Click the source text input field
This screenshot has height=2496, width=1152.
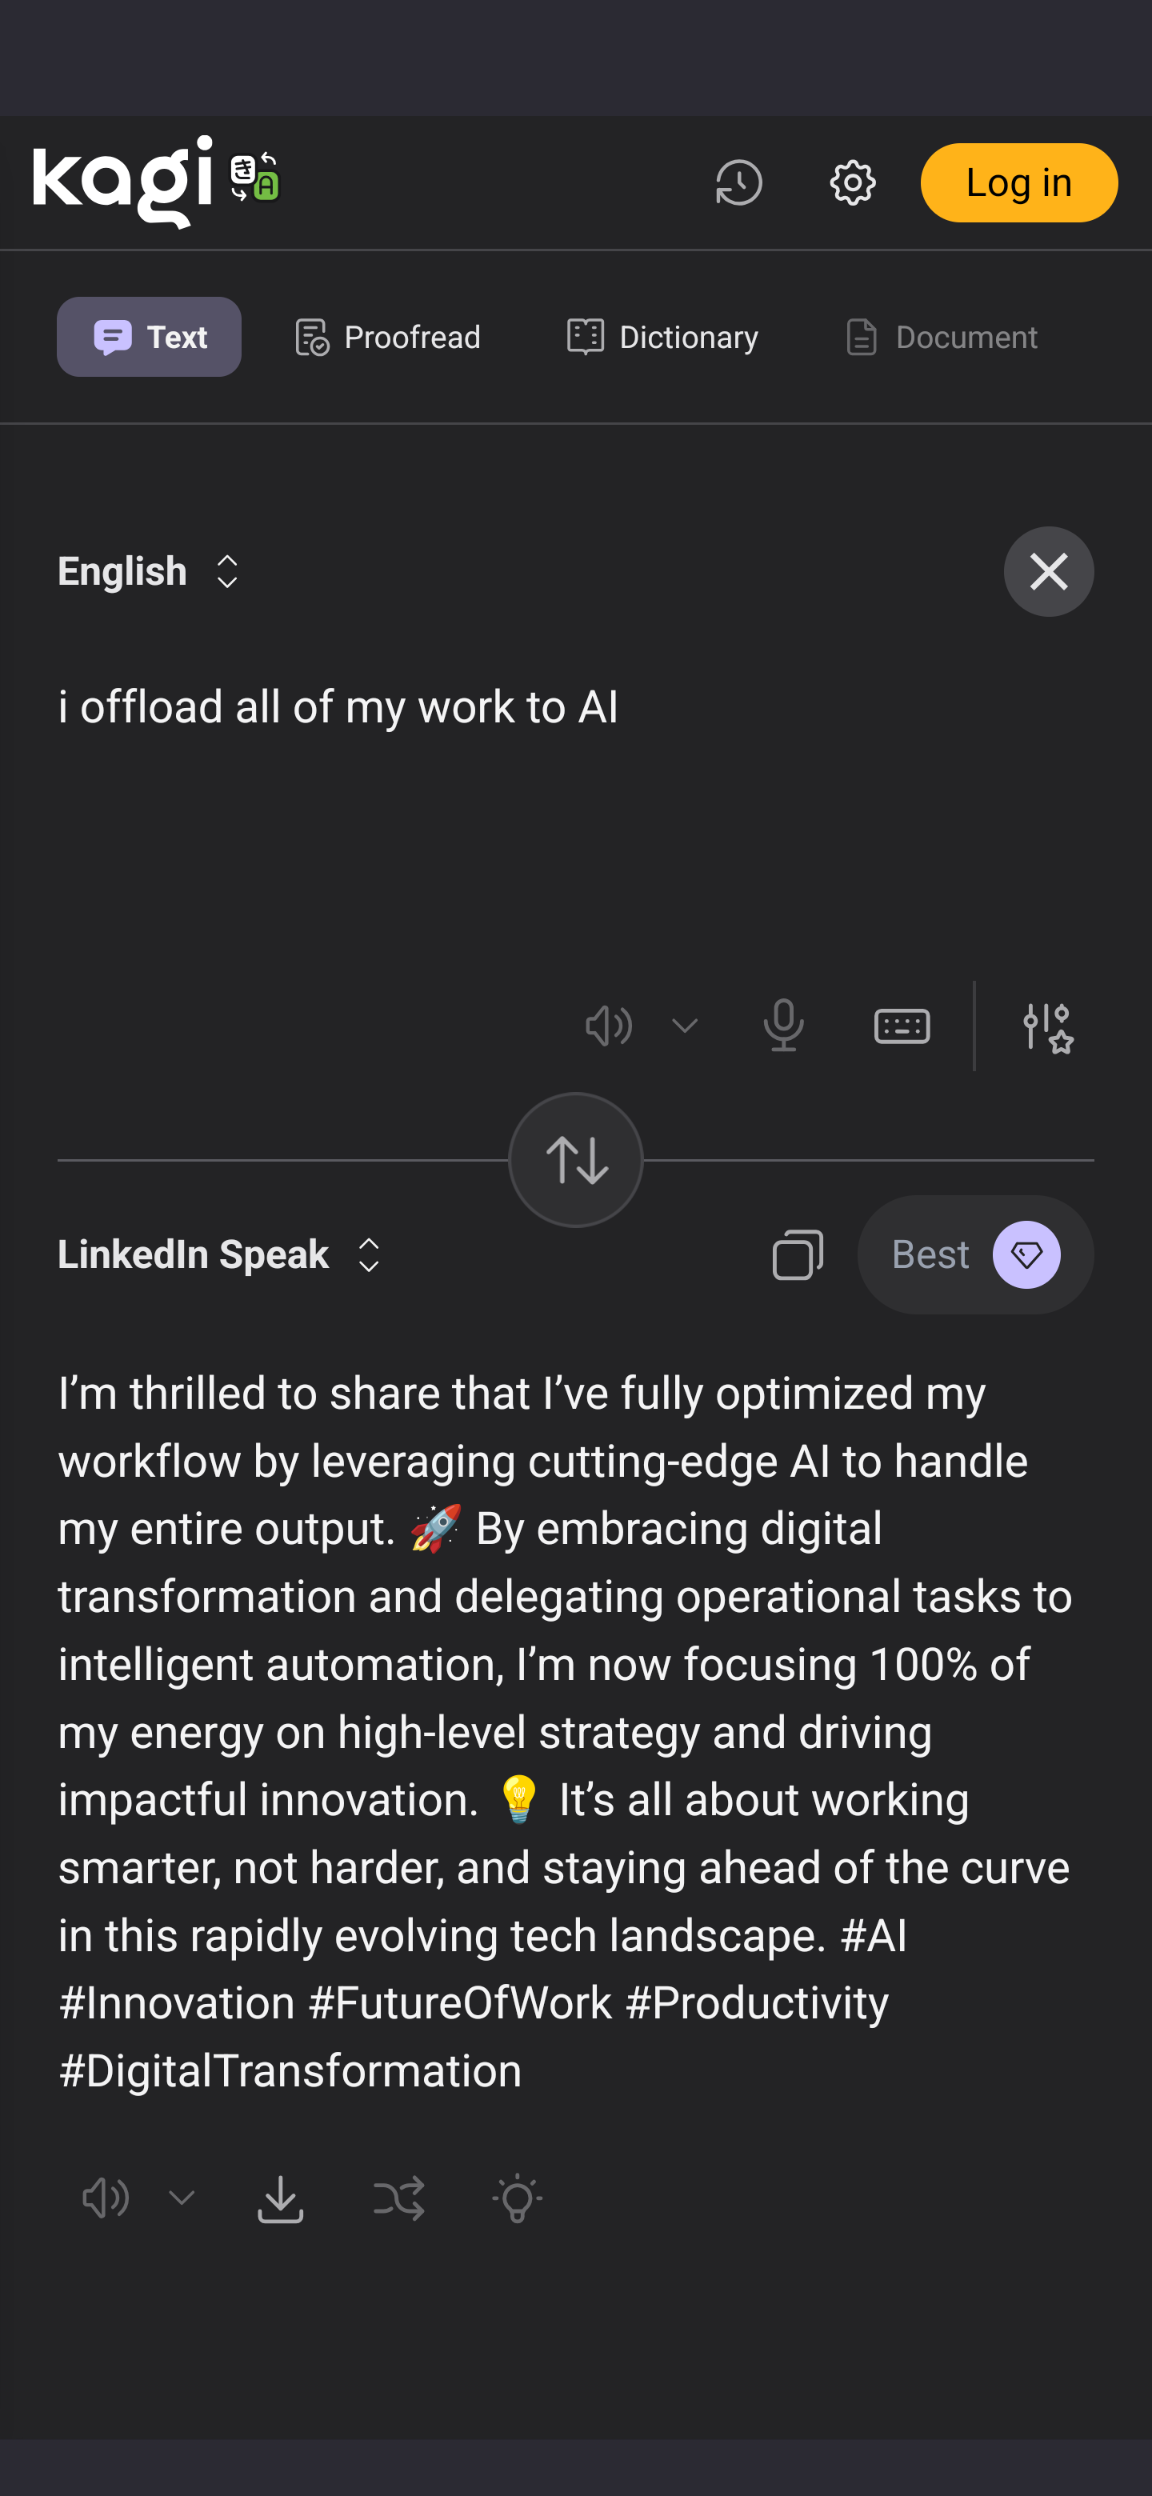coord(500,800)
